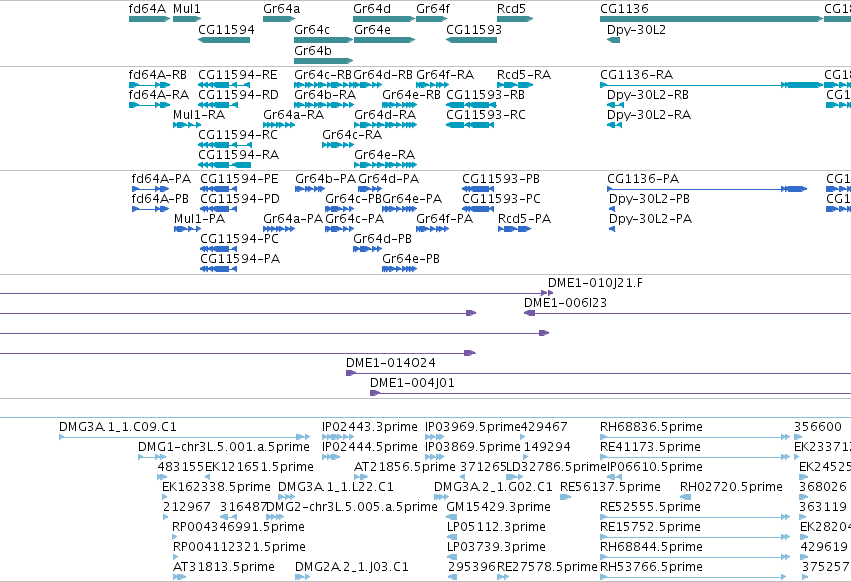
Task: Click EST 212967
Action: [x=187, y=508]
